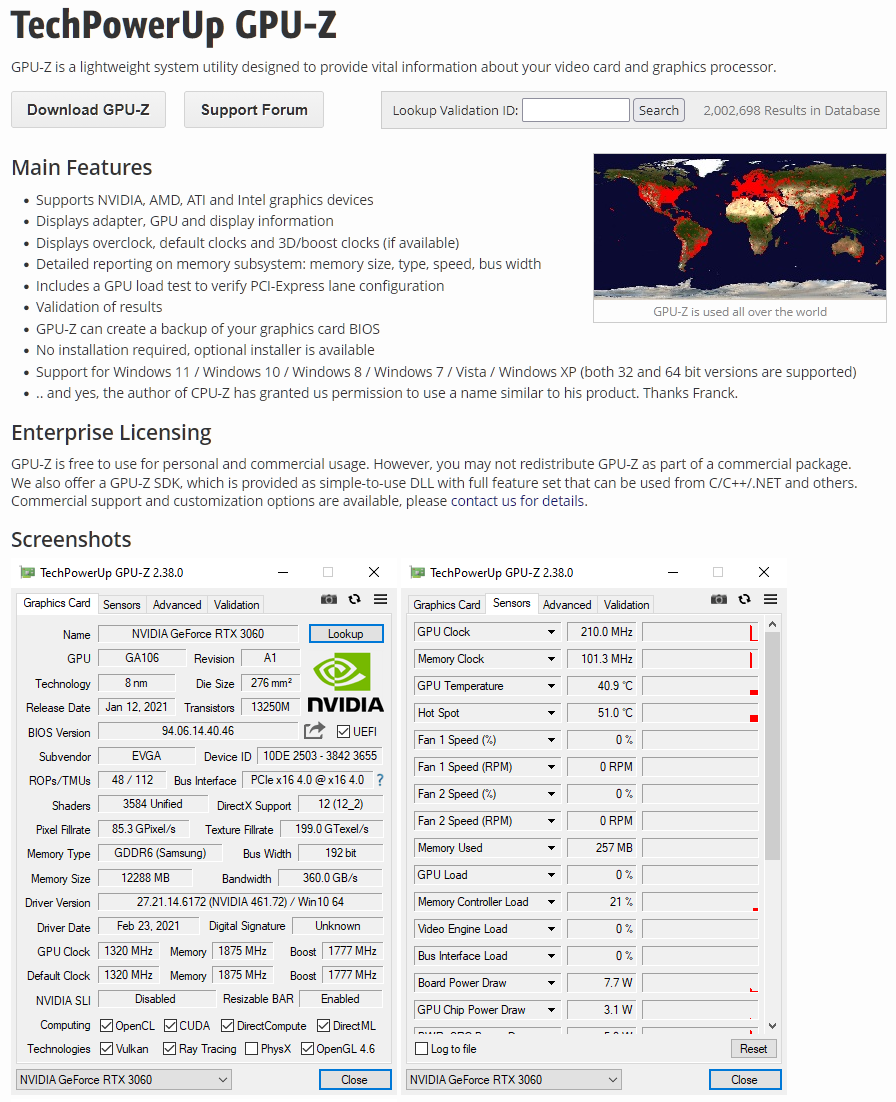This screenshot has width=896, height=1102.
Task: Click the BIOS version 94.06.14.40.46 field
Action: [198, 731]
